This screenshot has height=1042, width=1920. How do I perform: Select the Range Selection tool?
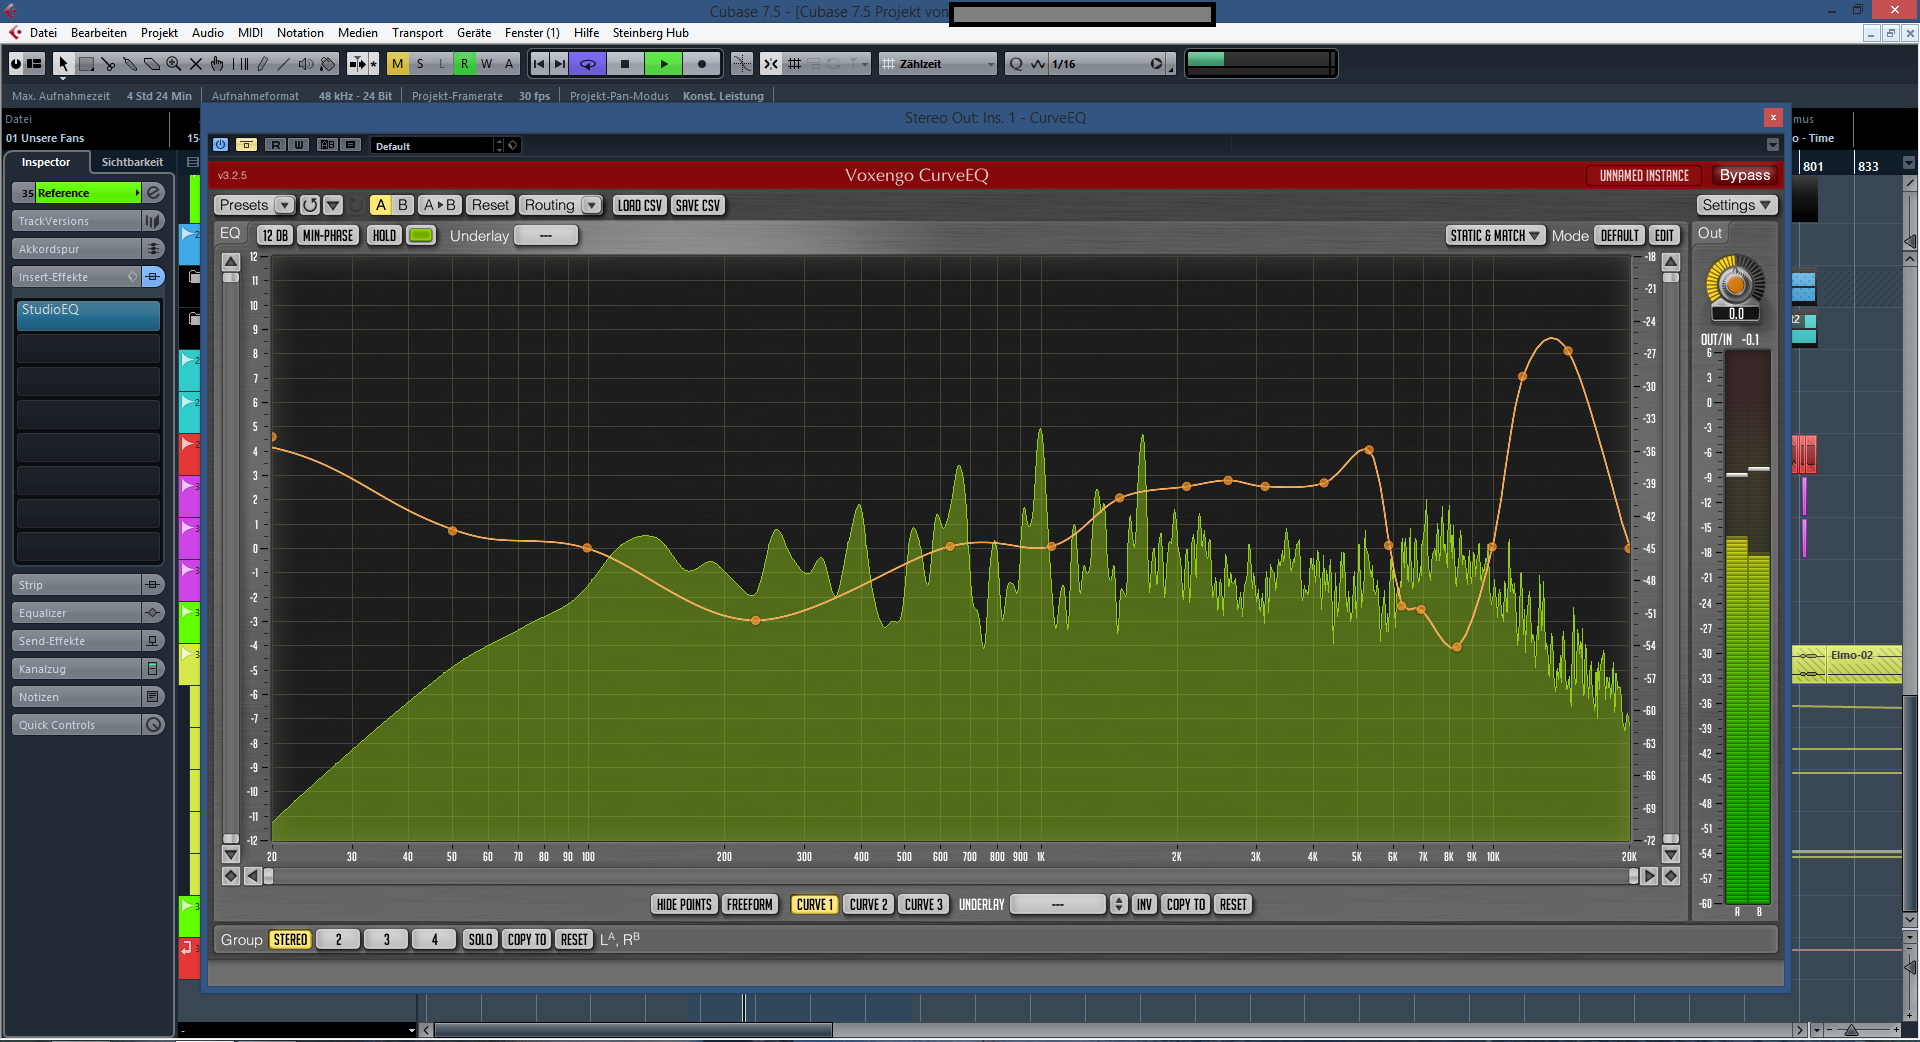tap(86, 64)
